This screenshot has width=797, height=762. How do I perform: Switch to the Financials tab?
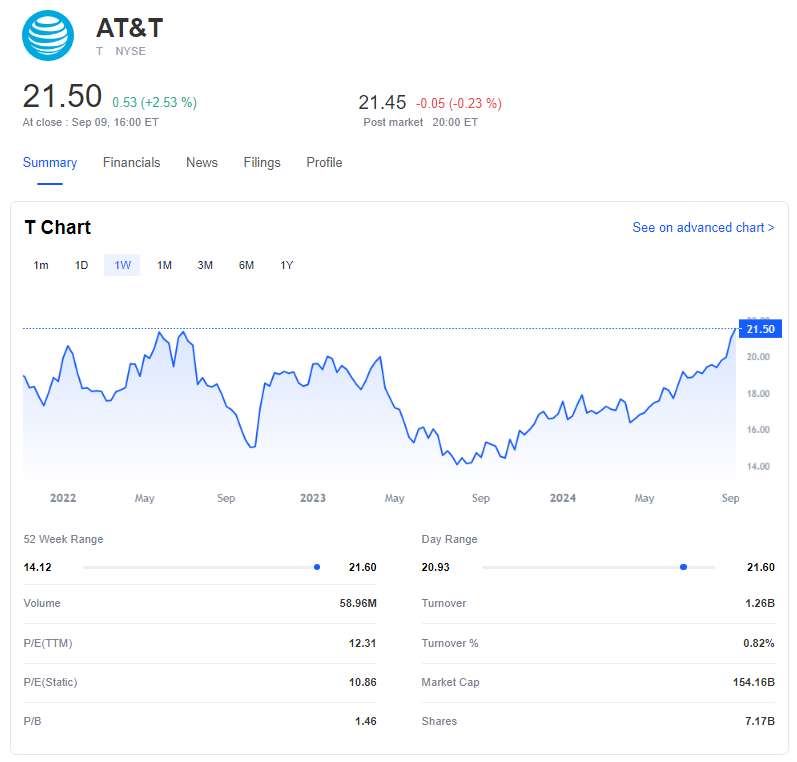coord(131,162)
